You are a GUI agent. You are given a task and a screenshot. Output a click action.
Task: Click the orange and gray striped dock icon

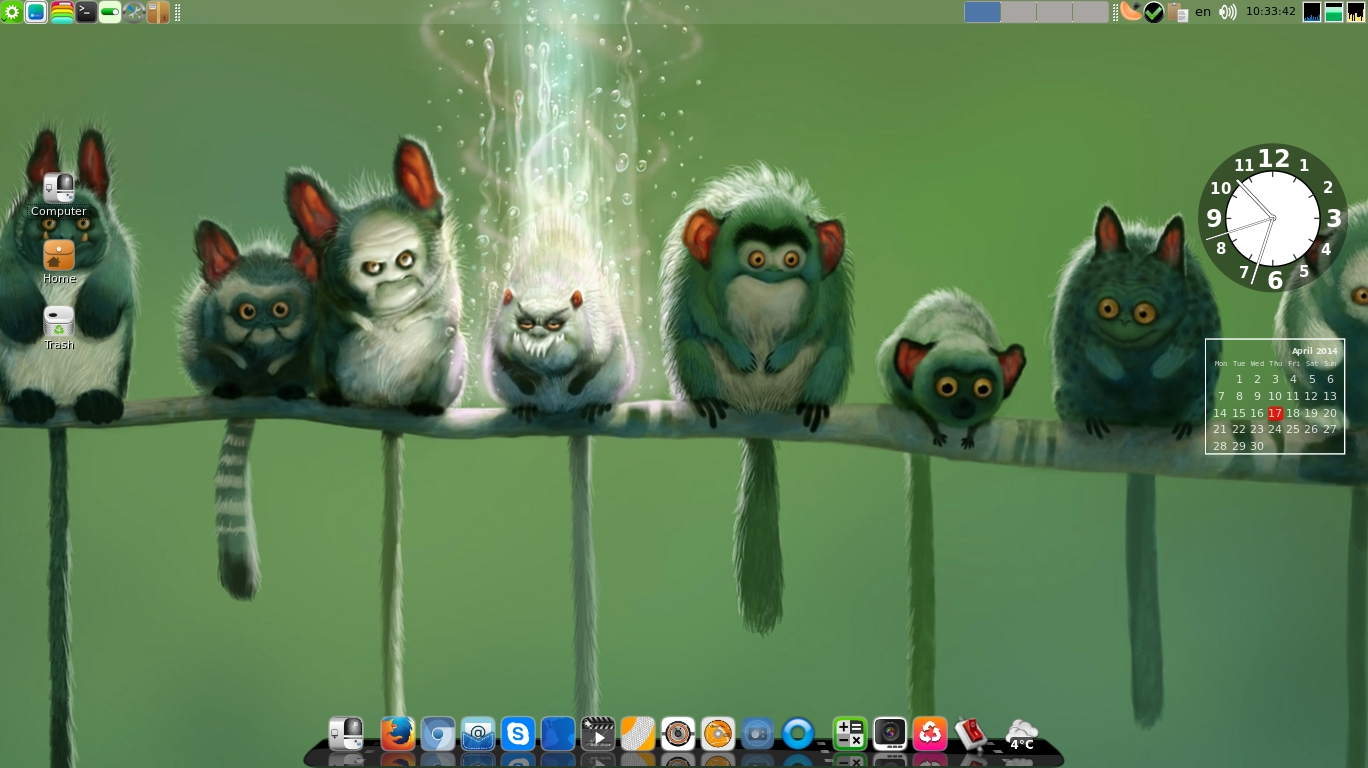(x=638, y=734)
